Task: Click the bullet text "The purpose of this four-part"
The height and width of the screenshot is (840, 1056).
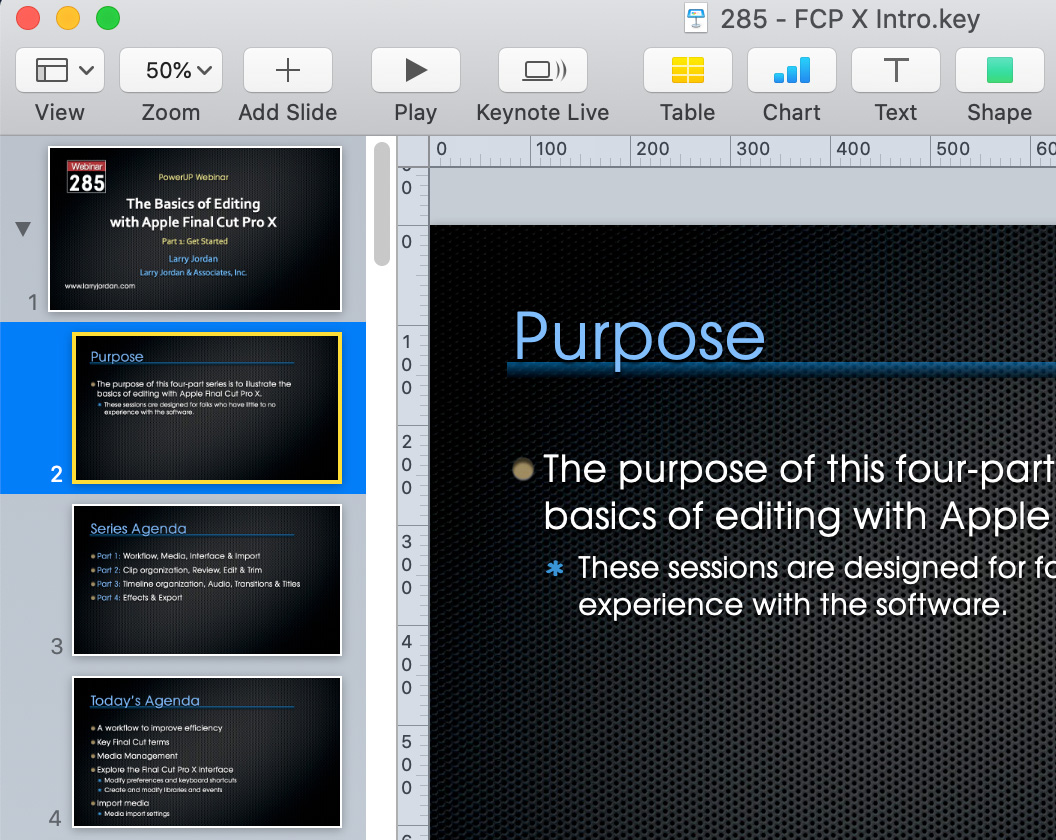Action: point(798,469)
